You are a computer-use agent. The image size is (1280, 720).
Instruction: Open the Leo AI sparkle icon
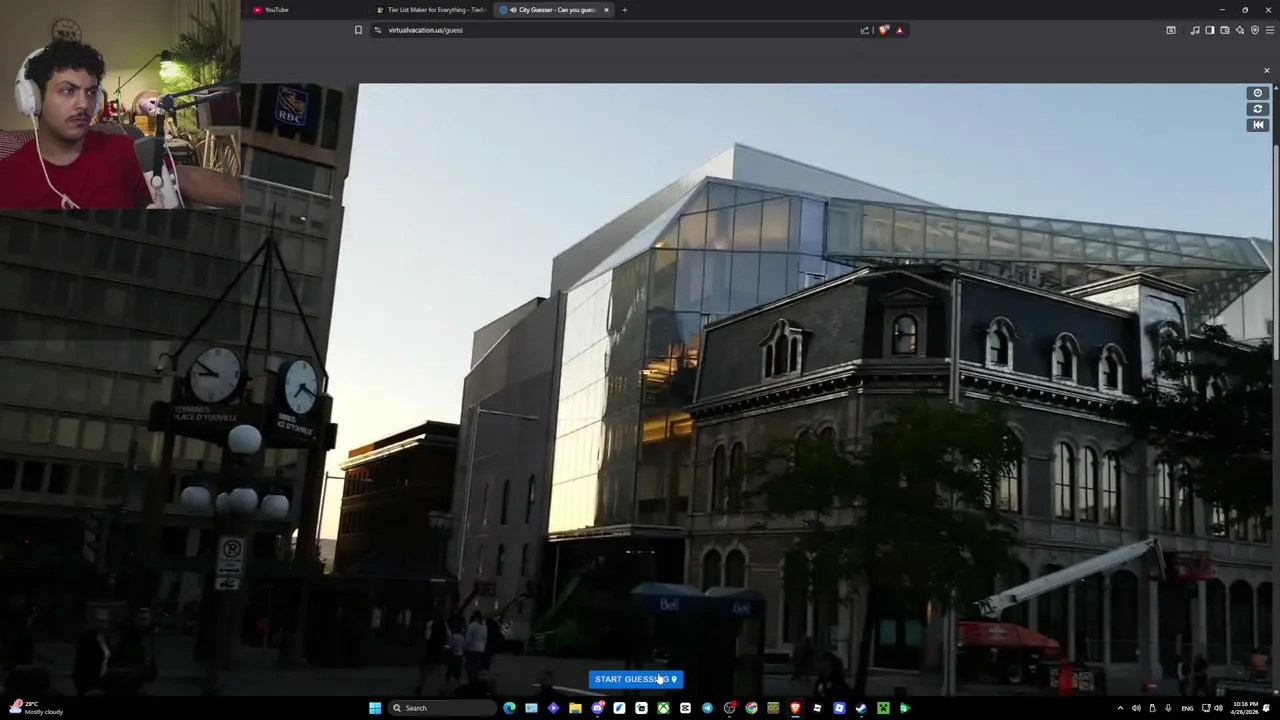click(1240, 30)
